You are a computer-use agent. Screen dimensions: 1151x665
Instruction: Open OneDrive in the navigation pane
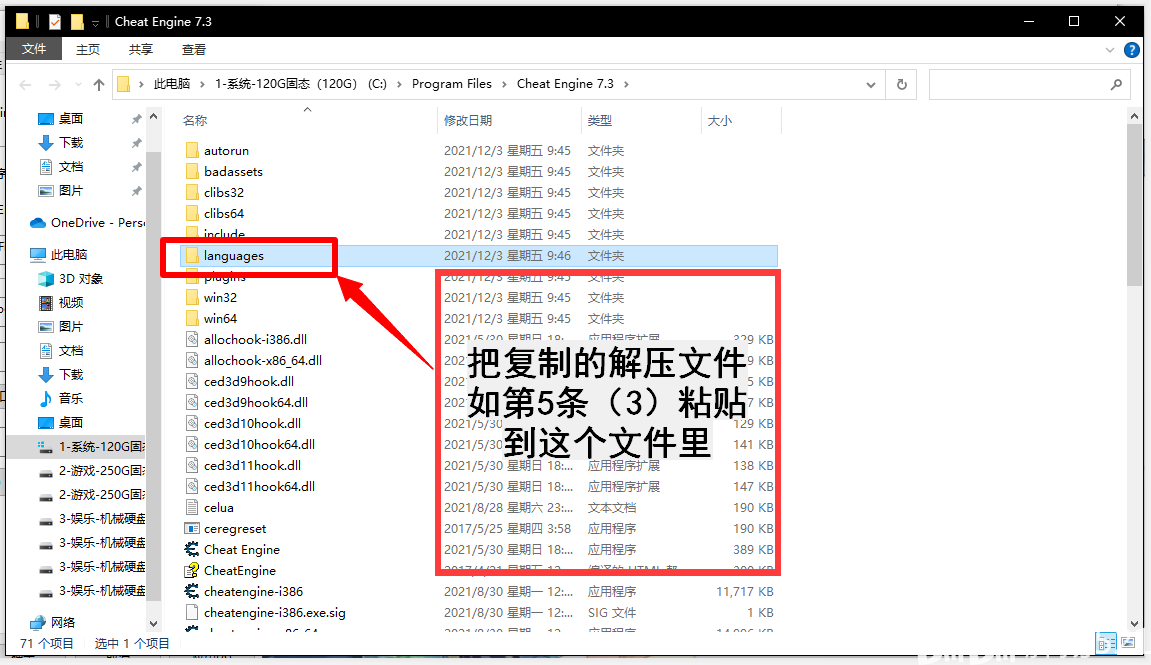click(x=87, y=222)
